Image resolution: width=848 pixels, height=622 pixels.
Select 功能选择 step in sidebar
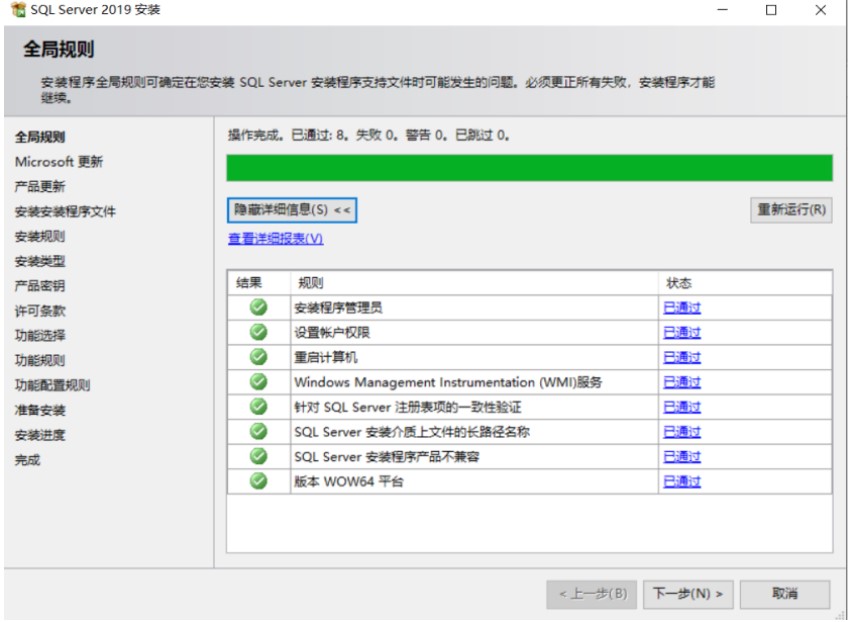click(40, 335)
